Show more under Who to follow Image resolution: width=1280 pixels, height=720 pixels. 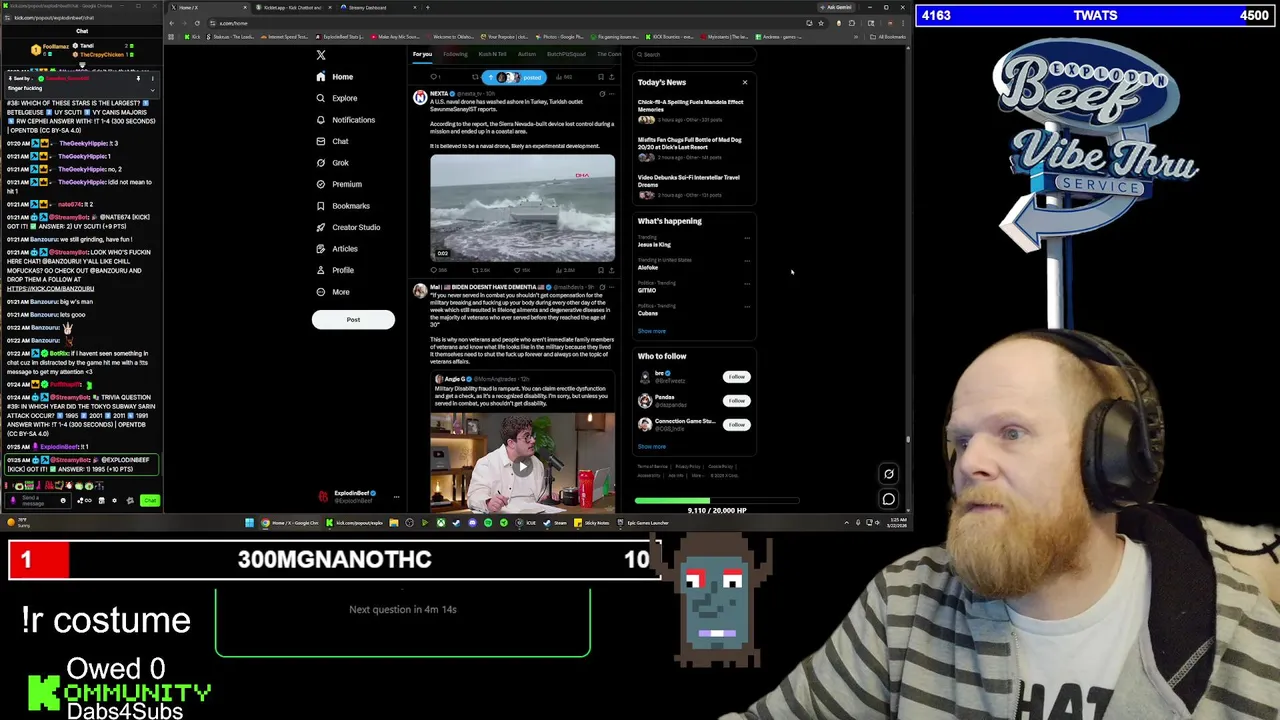tap(651, 447)
